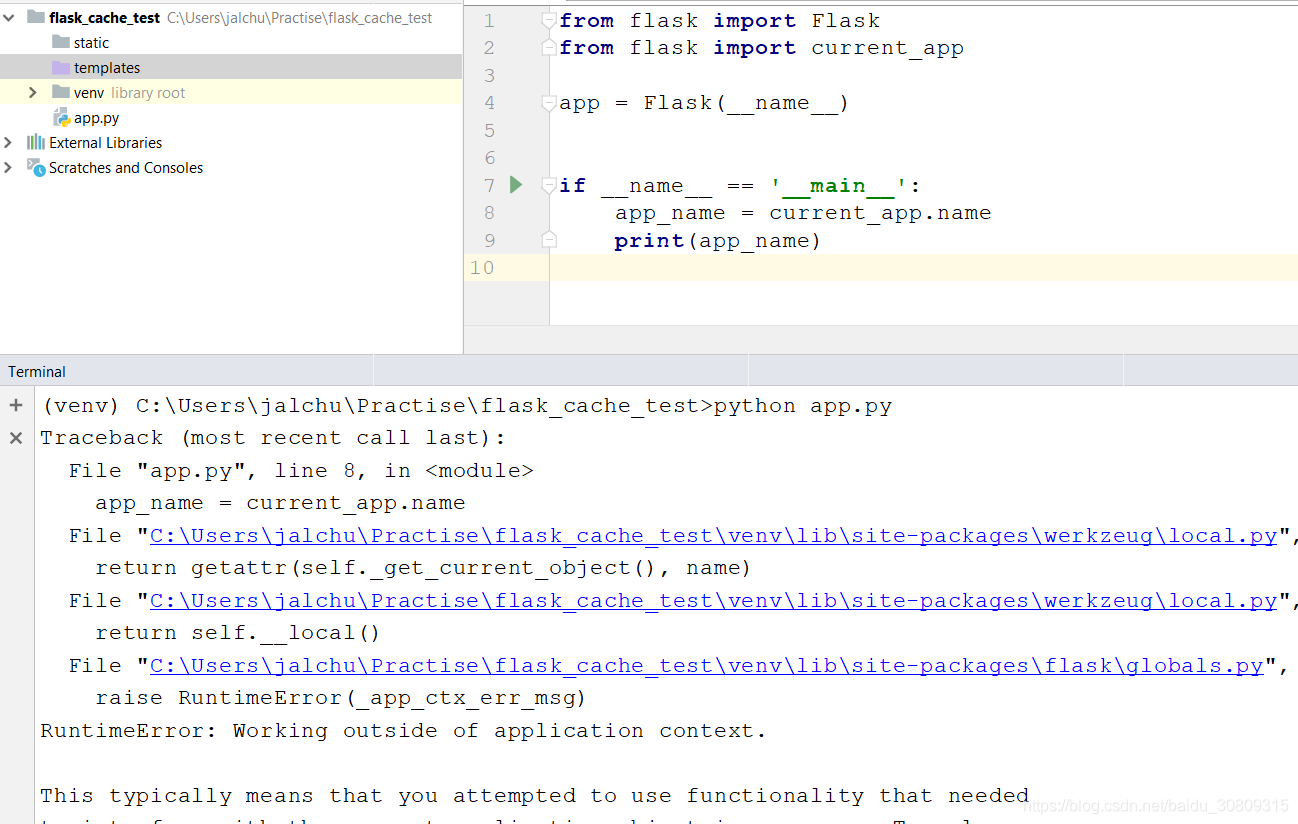Collapse the flask_cache_test project tree
Screen dimensions: 1298x824
[x=10, y=17]
